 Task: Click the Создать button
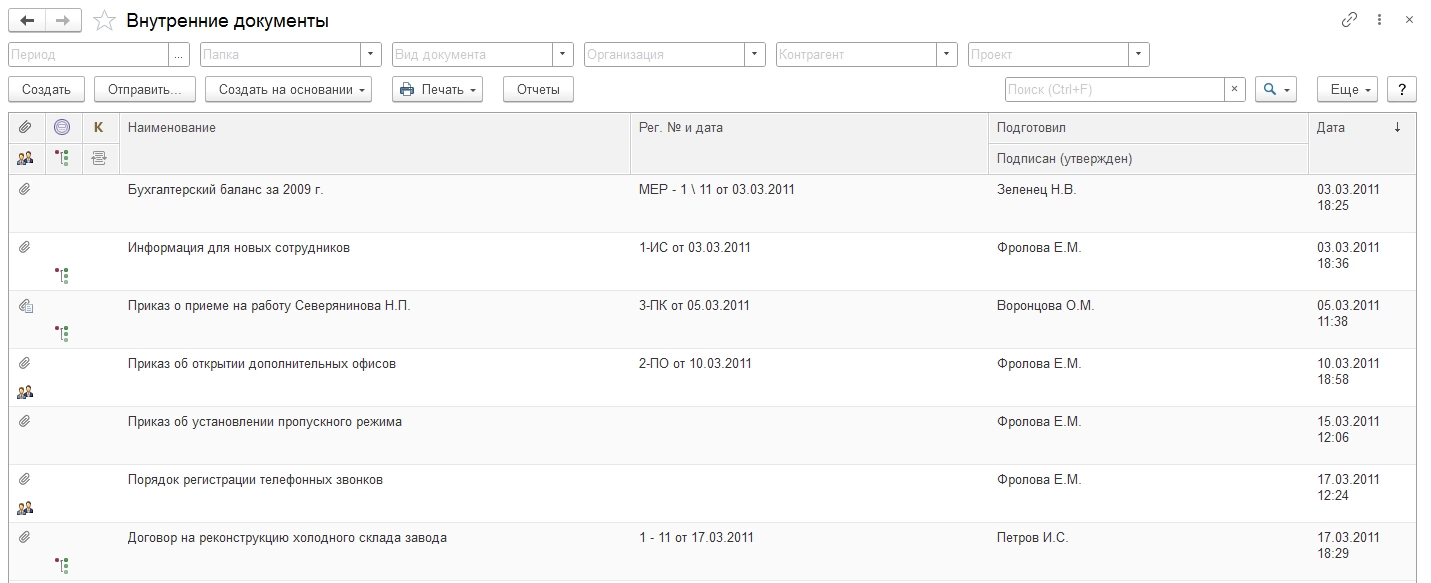click(46, 90)
